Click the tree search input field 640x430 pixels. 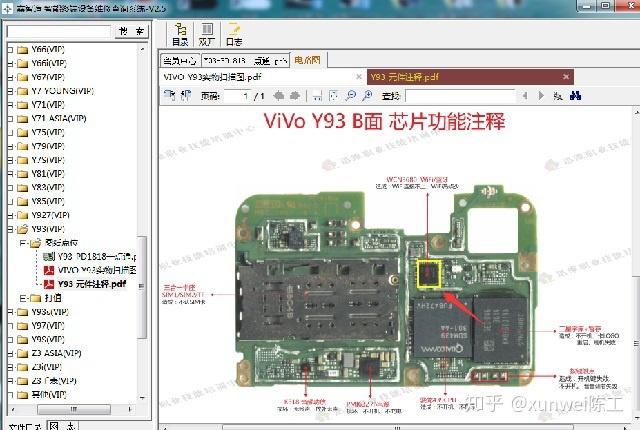[59, 31]
